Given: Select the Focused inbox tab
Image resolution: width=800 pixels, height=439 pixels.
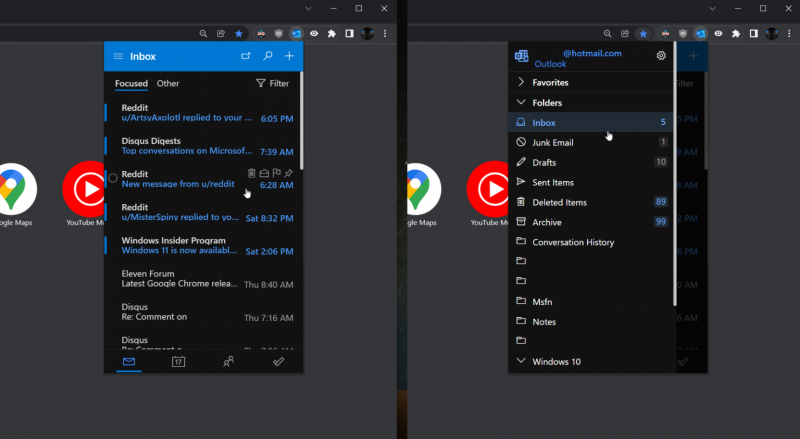Looking at the screenshot, I should tap(131, 84).
